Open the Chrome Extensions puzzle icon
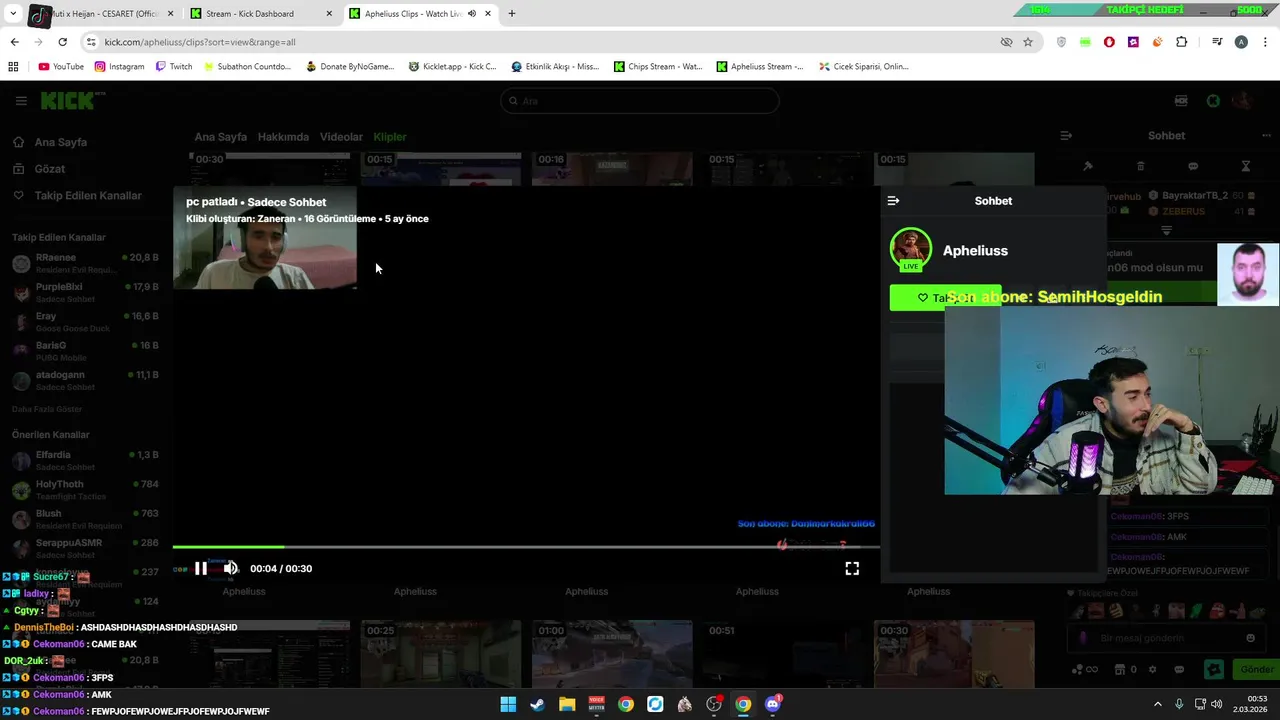The height and width of the screenshot is (720, 1280). click(x=1182, y=42)
